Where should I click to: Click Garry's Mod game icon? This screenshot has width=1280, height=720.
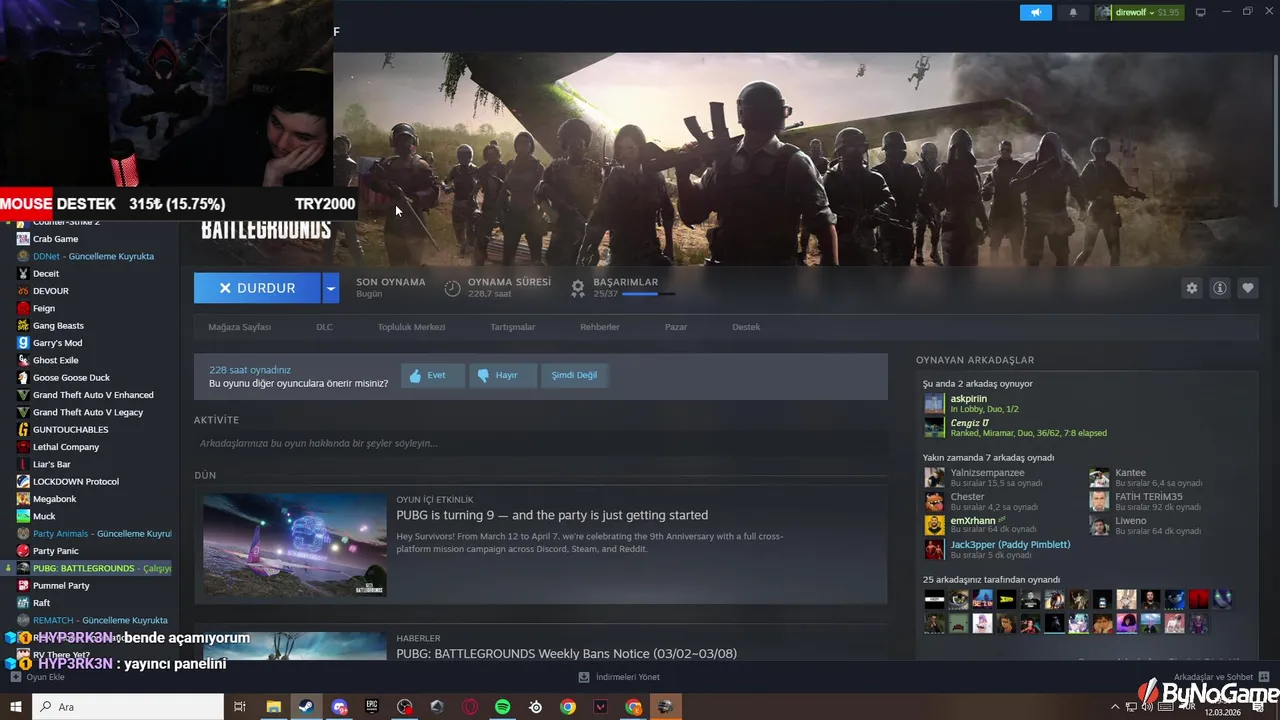pyautogui.click(x=24, y=343)
